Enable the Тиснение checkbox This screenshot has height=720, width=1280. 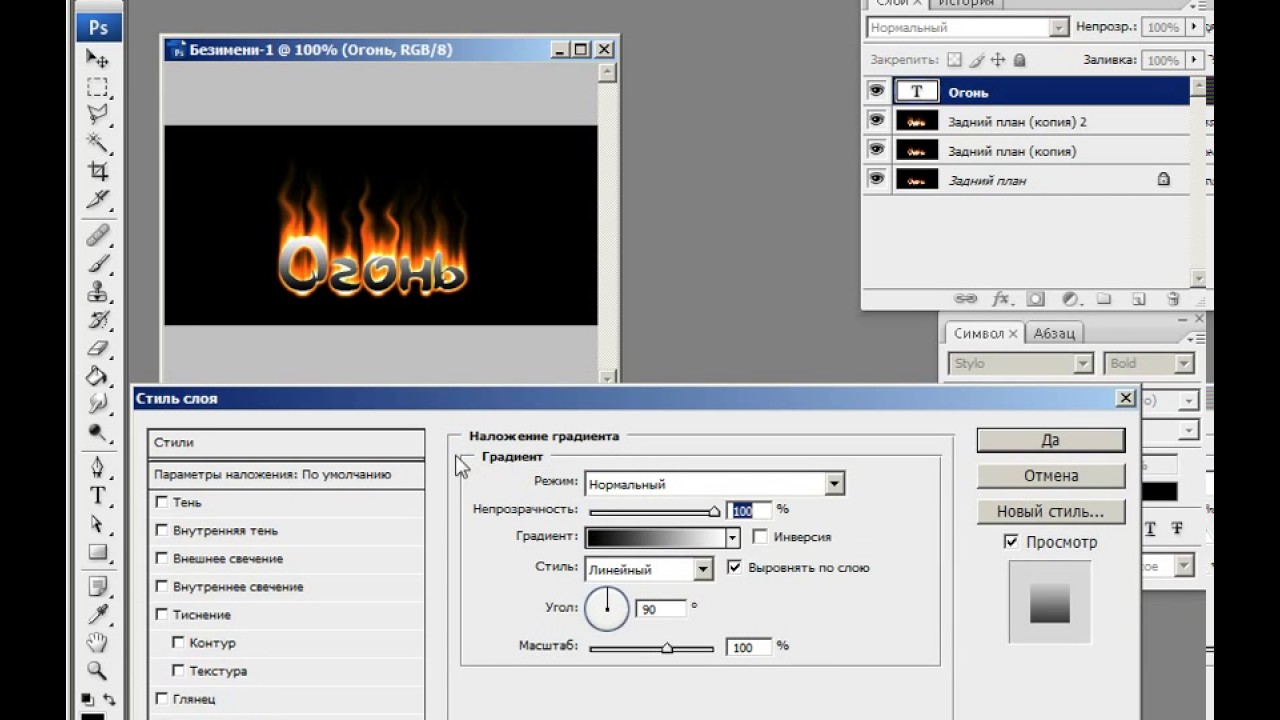click(162, 614)
